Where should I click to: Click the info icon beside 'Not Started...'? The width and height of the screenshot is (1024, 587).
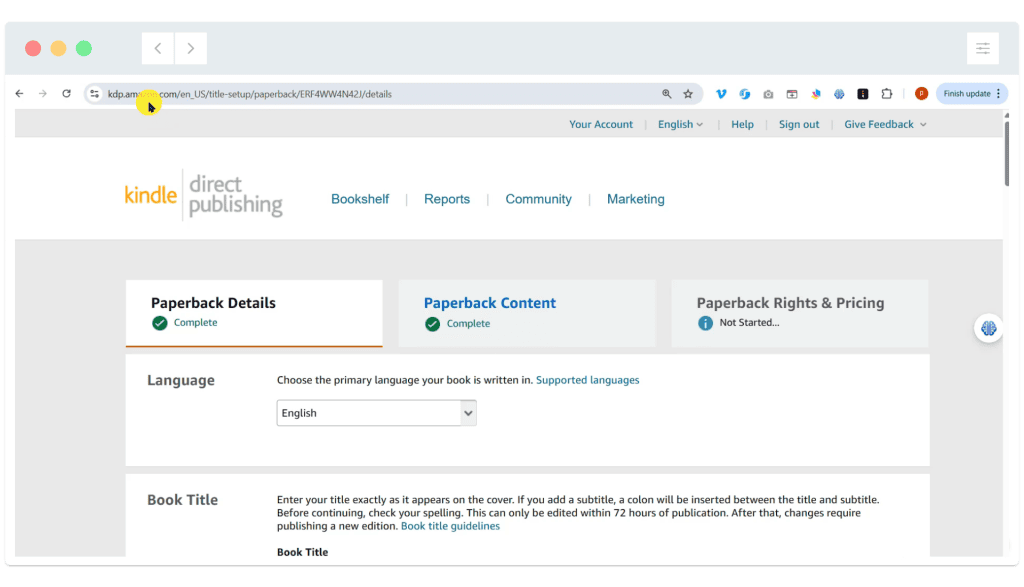705,323
